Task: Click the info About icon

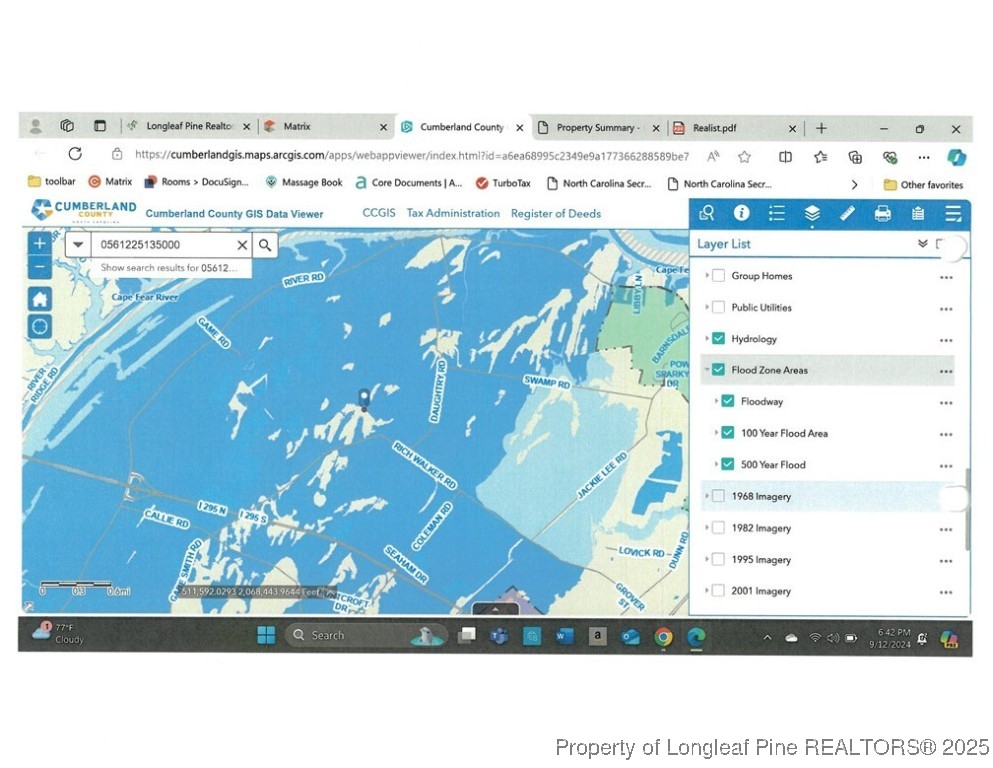Action: tap(741, 213)
